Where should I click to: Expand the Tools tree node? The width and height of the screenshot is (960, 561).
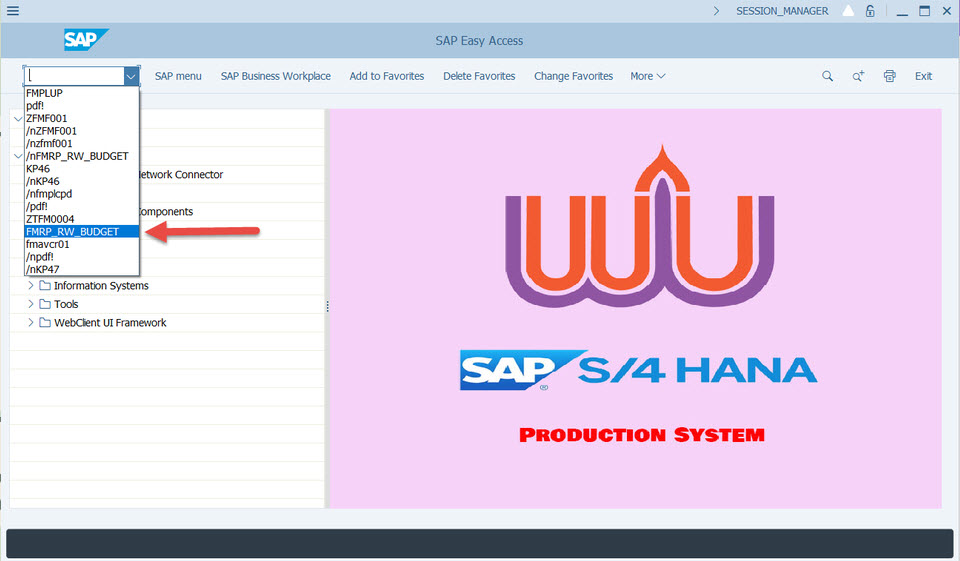pyautogui.click(x=31, y=304)
